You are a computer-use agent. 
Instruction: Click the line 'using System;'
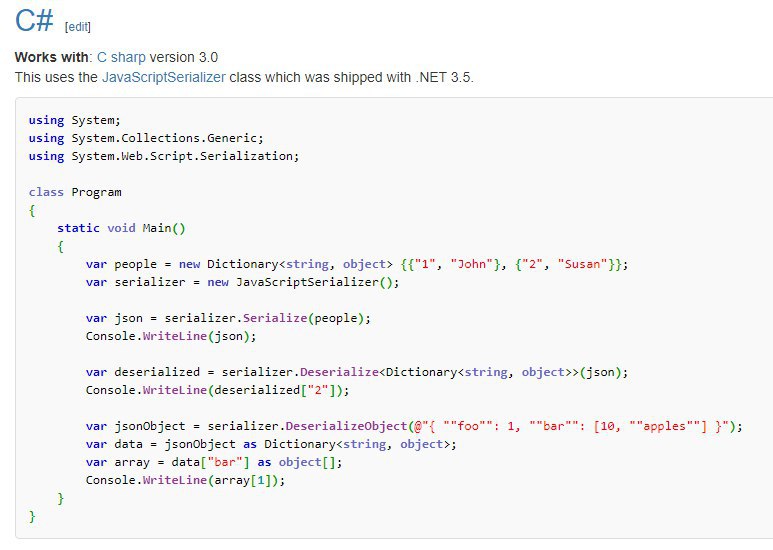[74, 120]
